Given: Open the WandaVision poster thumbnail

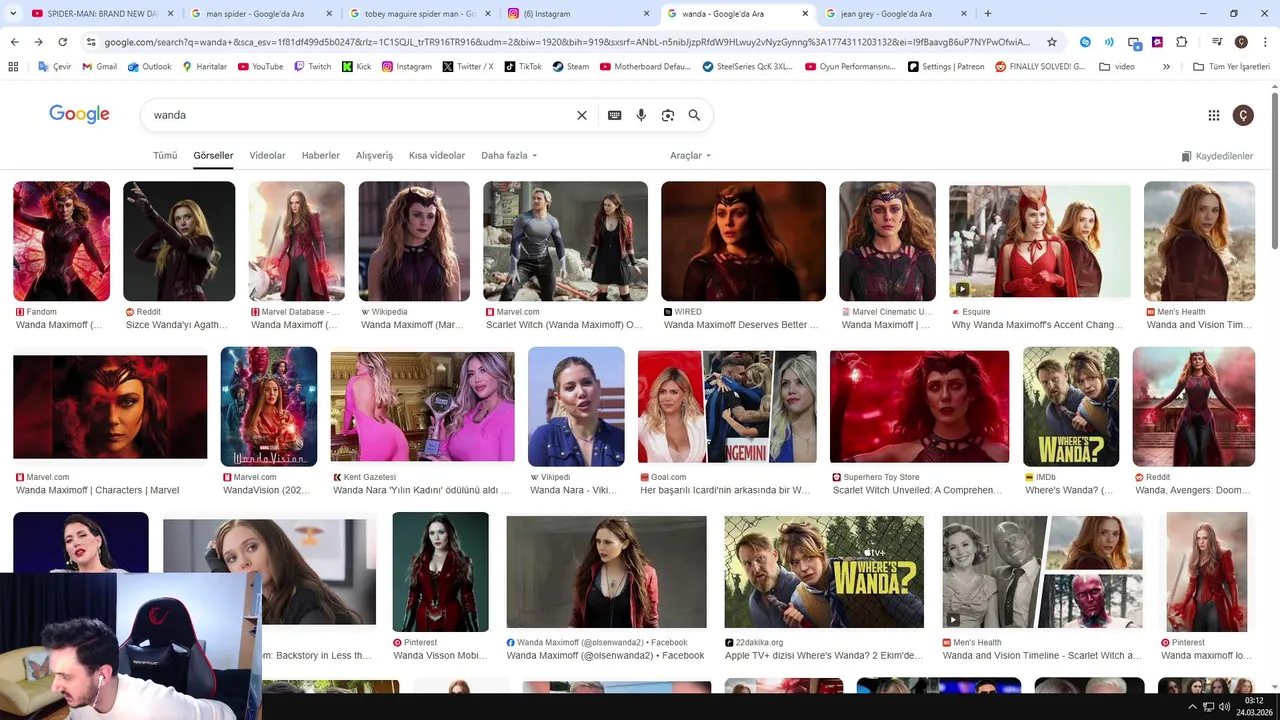Looking at the screenshot, I should [269, 406].
